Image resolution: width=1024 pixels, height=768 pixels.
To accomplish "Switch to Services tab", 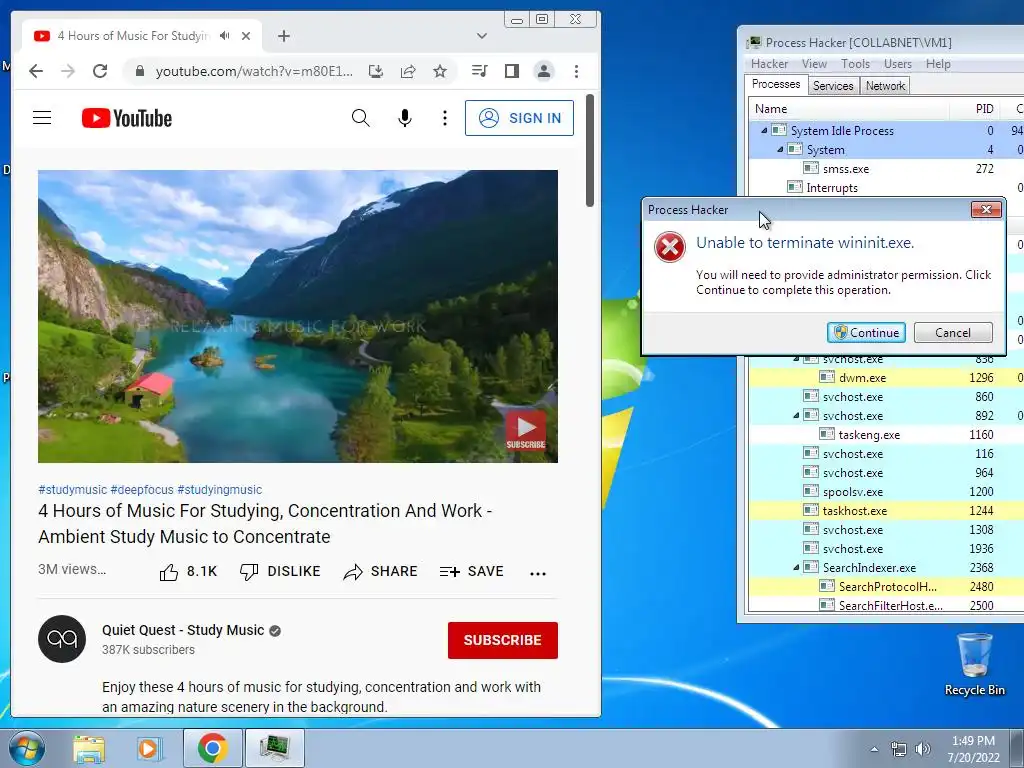I will tap(833, 86).
